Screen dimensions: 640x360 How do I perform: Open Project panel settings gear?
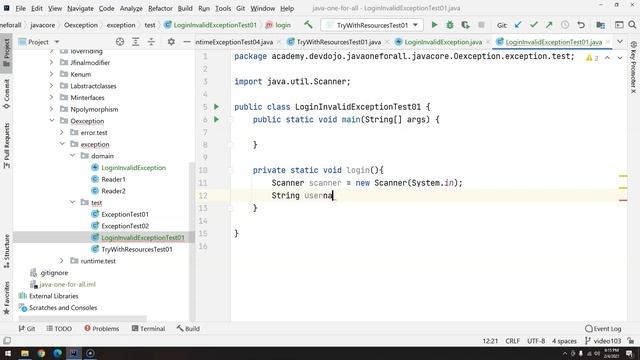pyautogui.click(x=171, y=42)
